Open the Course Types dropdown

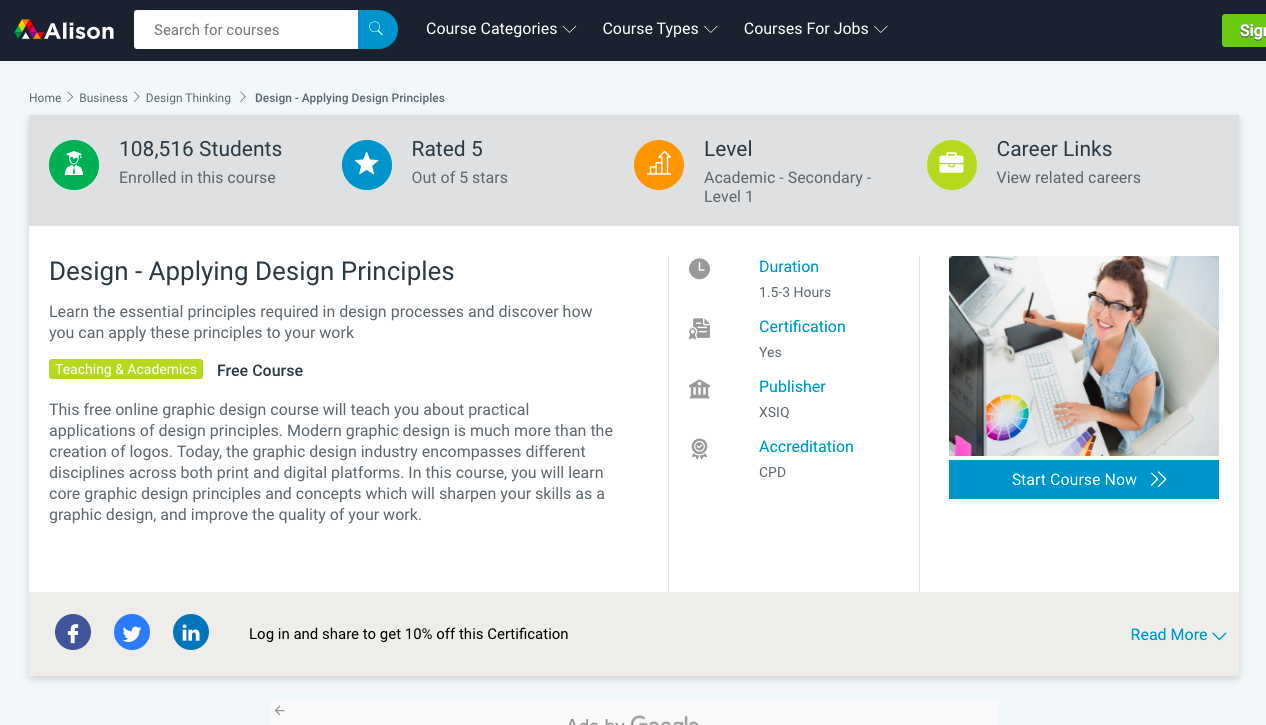click(x=660, y=29)
